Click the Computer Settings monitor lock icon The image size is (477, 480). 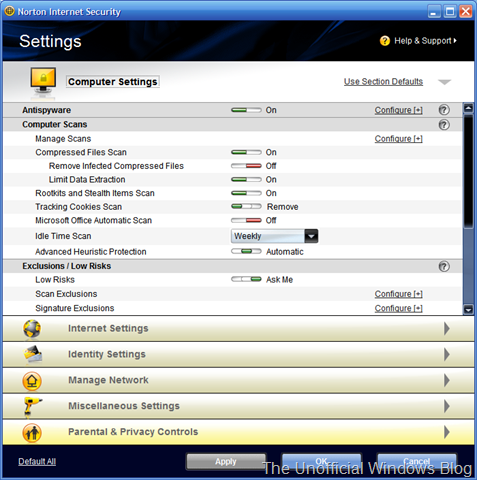coord(43,82)
